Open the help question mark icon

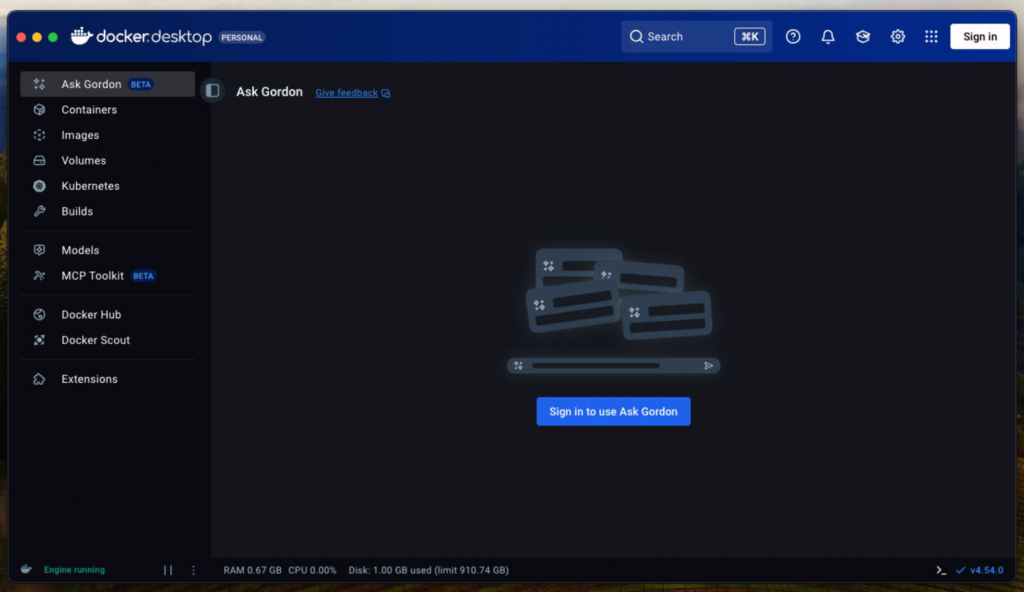coord(793,37)
